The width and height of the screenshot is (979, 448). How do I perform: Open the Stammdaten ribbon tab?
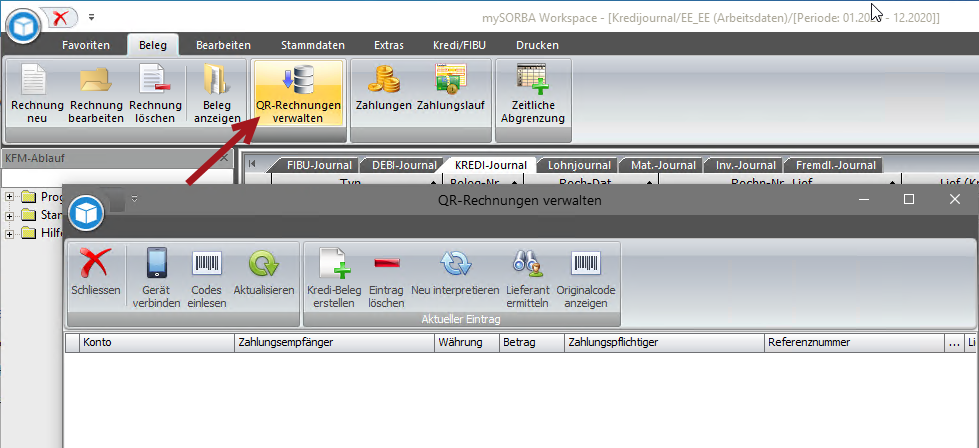313,45
